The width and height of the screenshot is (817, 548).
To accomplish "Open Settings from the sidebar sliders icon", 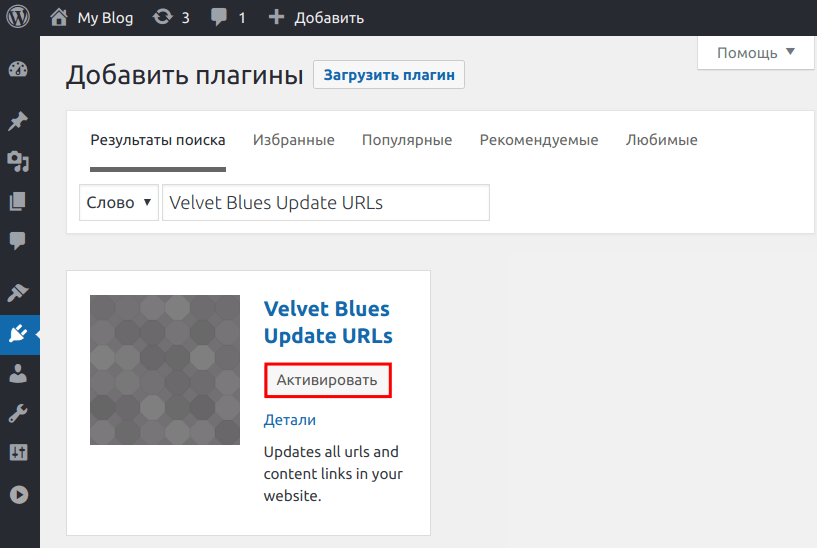I will (18, 453).
